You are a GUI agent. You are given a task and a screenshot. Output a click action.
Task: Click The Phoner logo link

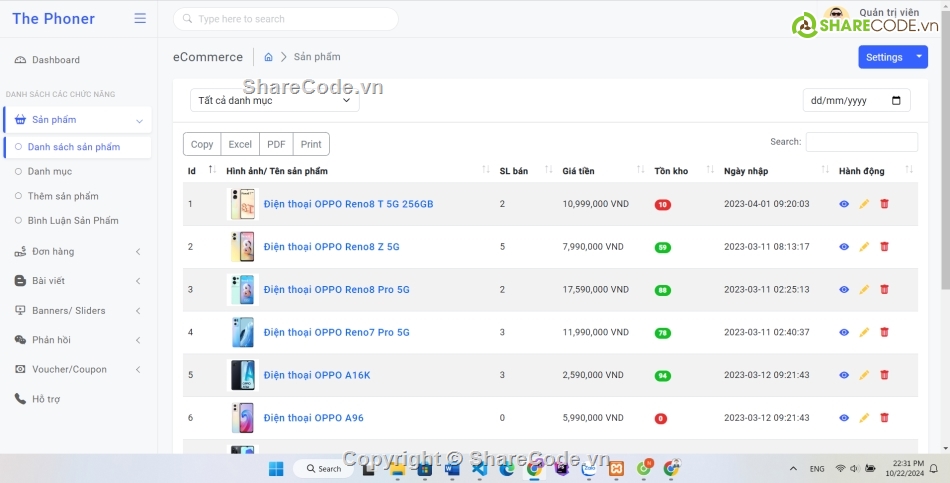click(53, 19)
